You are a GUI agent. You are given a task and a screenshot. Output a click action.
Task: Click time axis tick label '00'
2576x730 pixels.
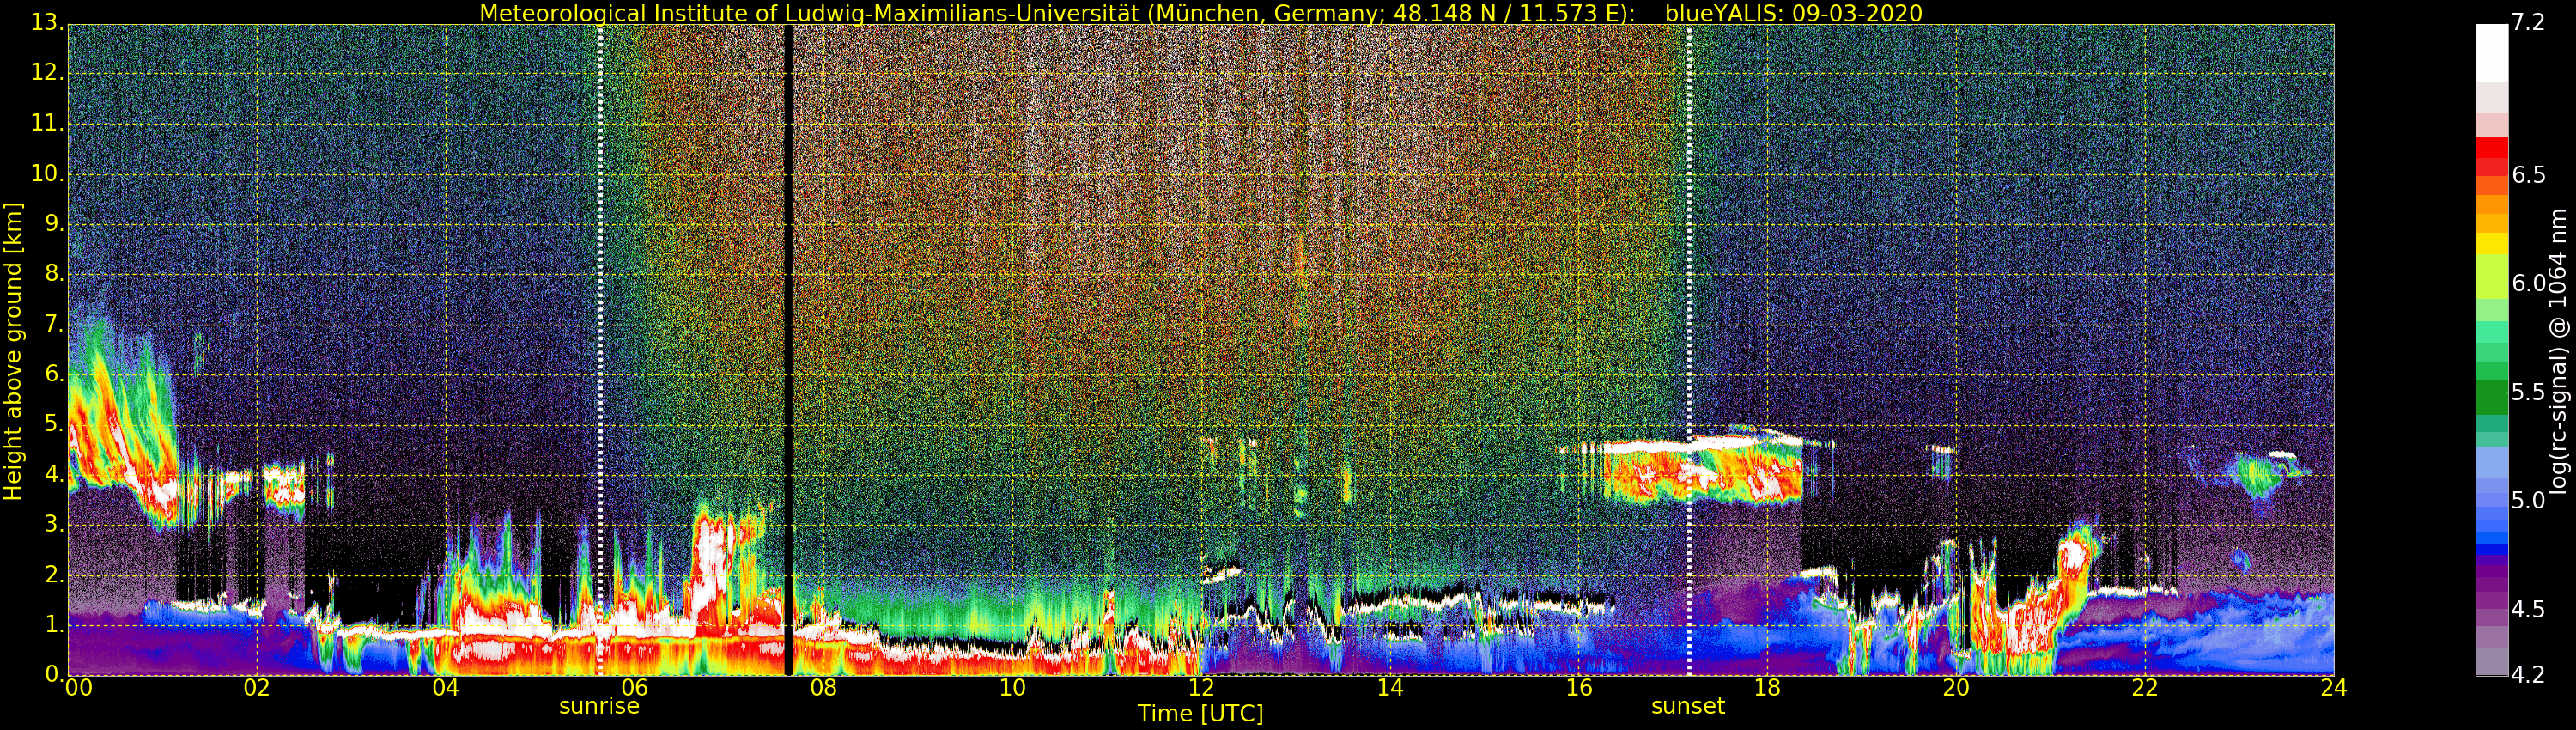[77, 688]
